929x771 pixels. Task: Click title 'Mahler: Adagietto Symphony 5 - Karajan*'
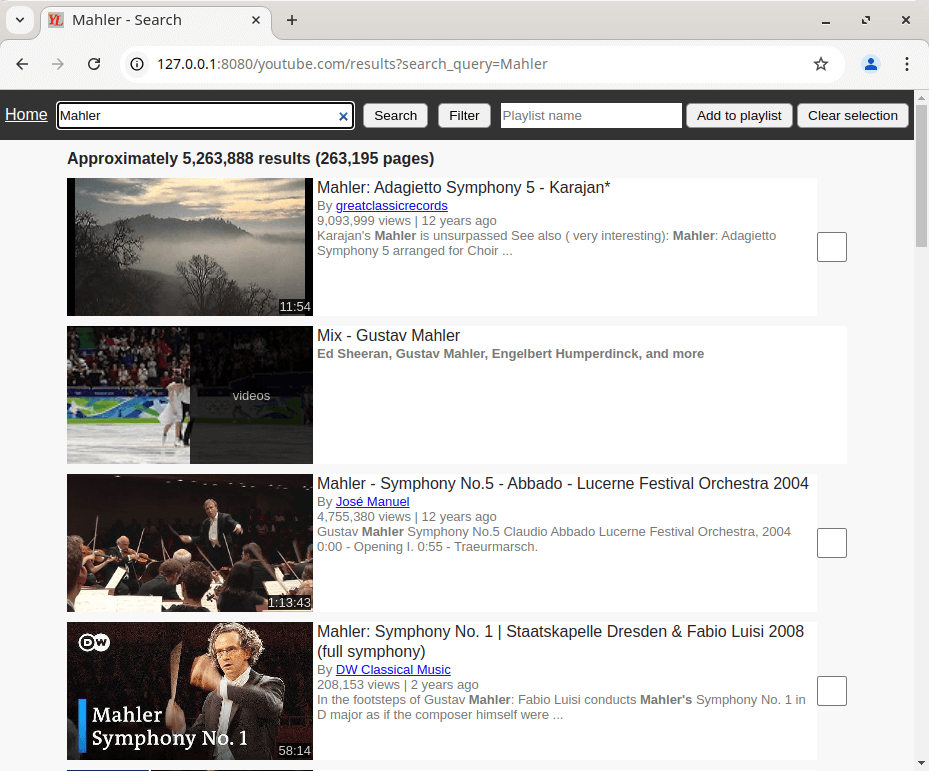tap(463, 187)
